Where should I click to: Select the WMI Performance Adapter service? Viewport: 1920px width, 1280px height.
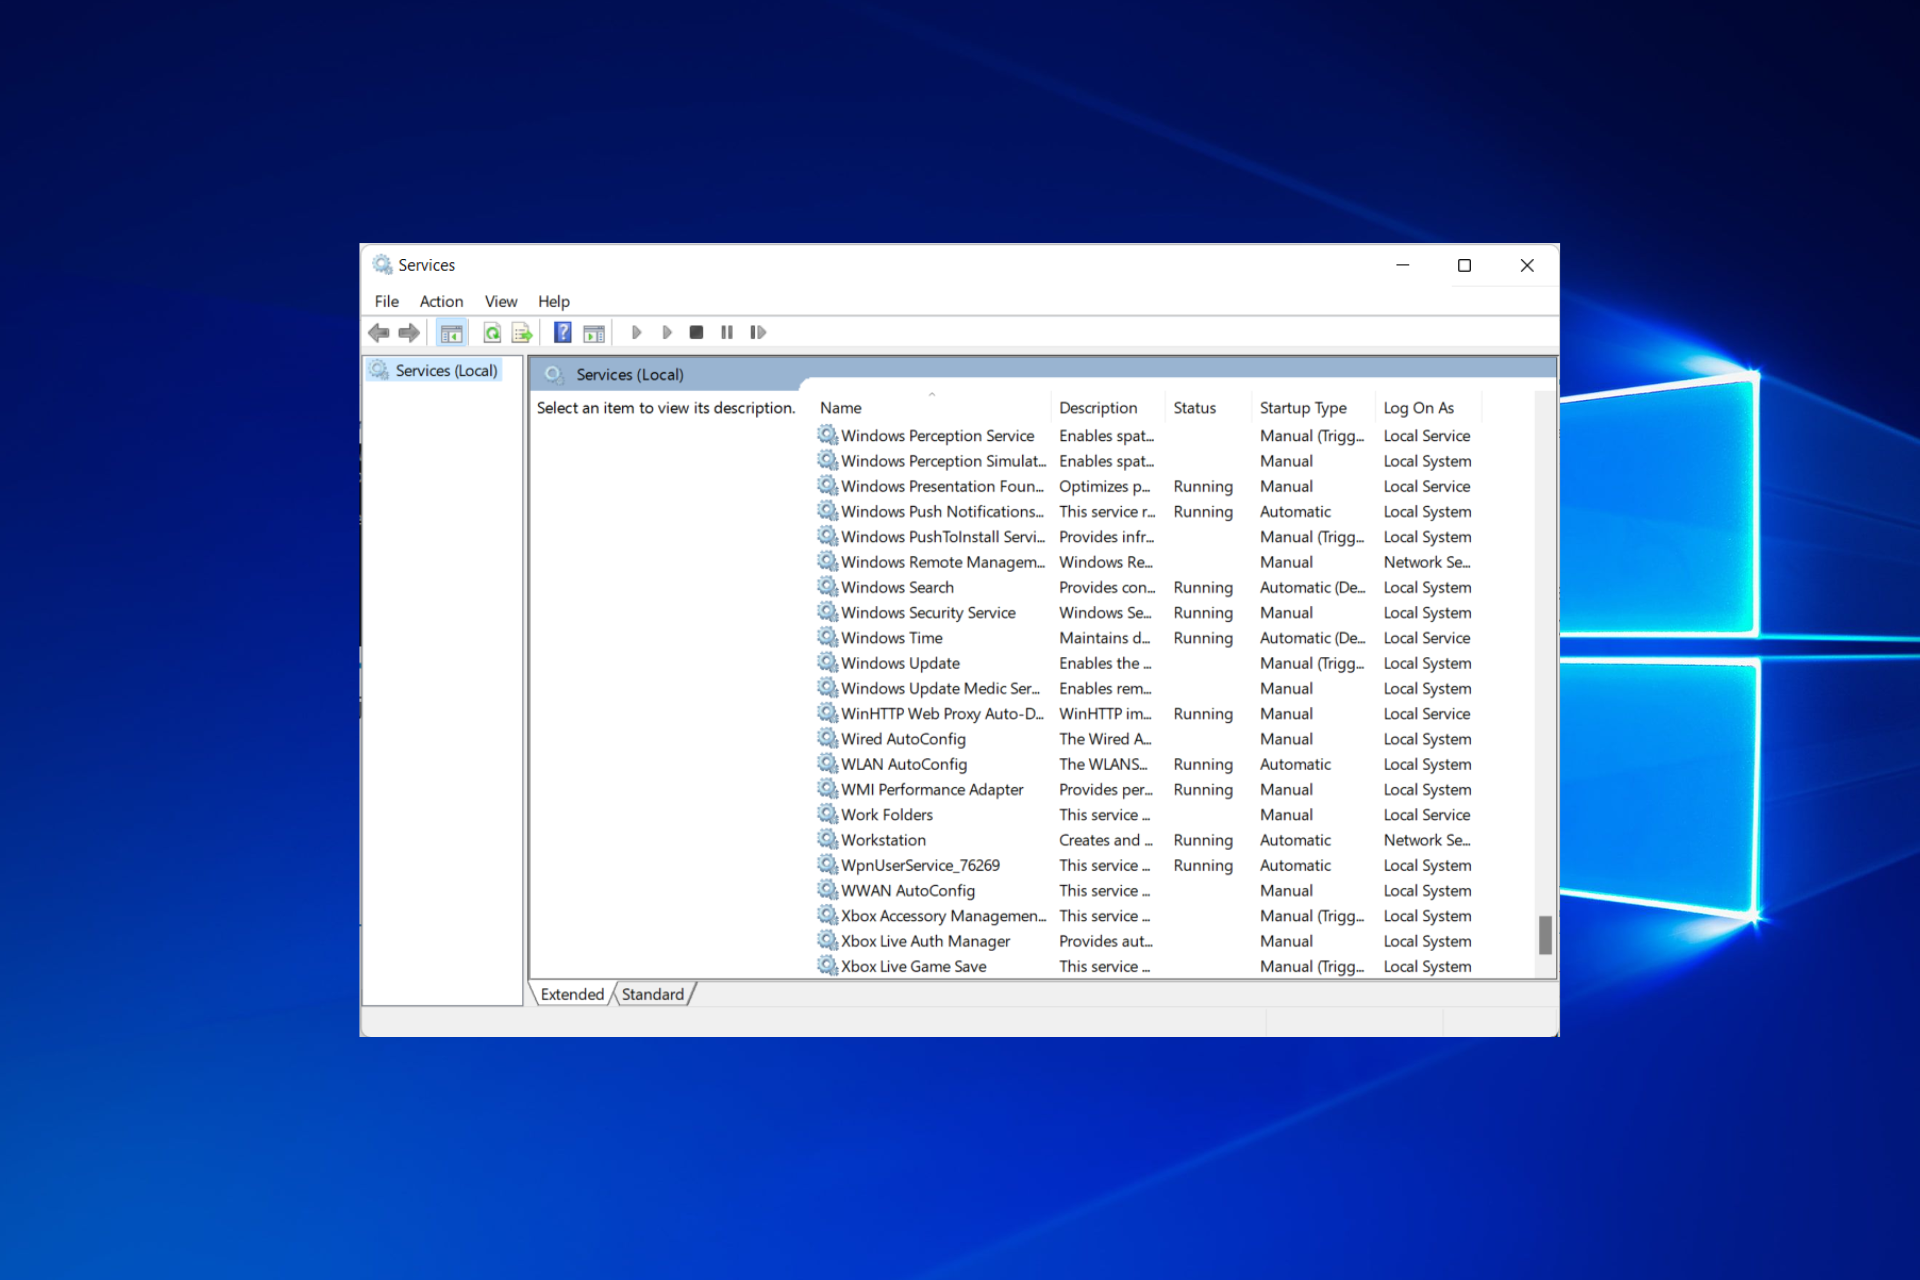tap(932, 790)
